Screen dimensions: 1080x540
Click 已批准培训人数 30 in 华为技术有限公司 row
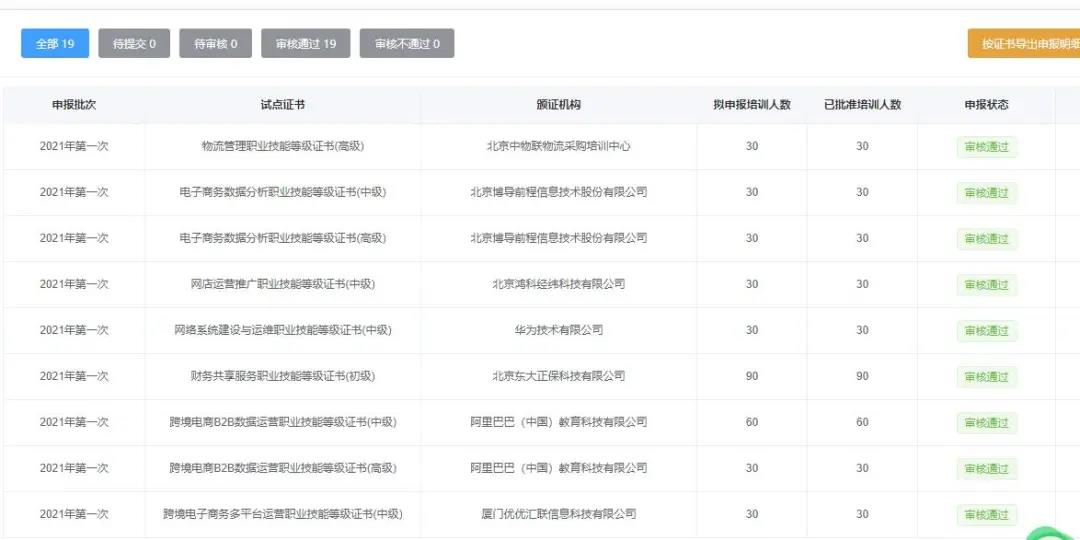(x=862, y=330)
